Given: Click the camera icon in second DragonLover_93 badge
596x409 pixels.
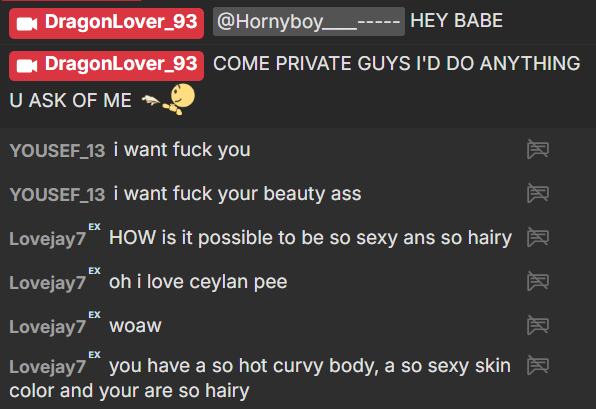Looking at the screenshot, I should pos(27,66).
